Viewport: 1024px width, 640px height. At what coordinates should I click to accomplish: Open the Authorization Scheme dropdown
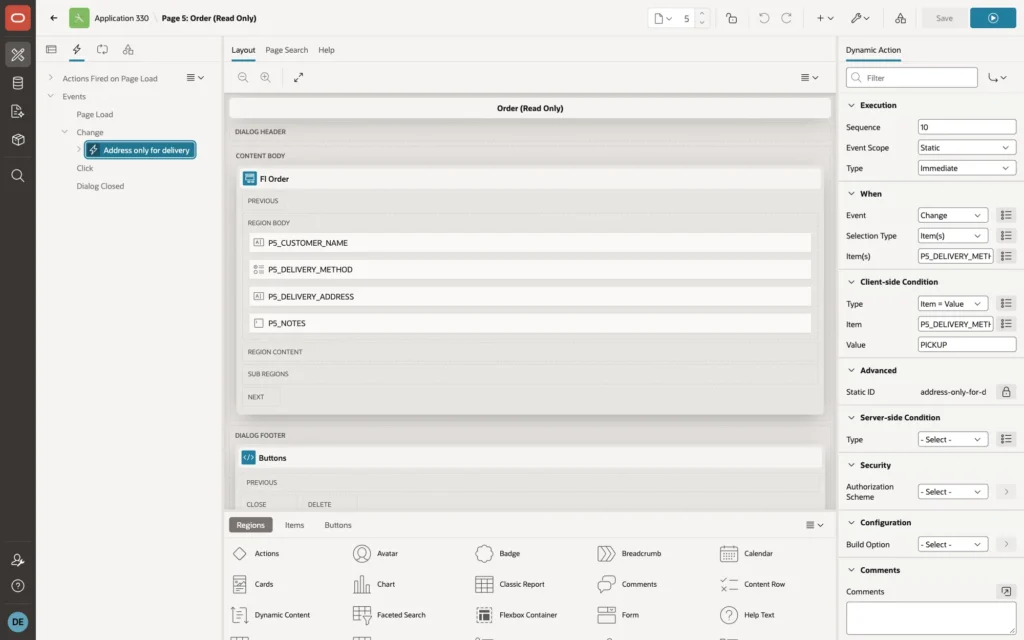(x=952, y=492)
